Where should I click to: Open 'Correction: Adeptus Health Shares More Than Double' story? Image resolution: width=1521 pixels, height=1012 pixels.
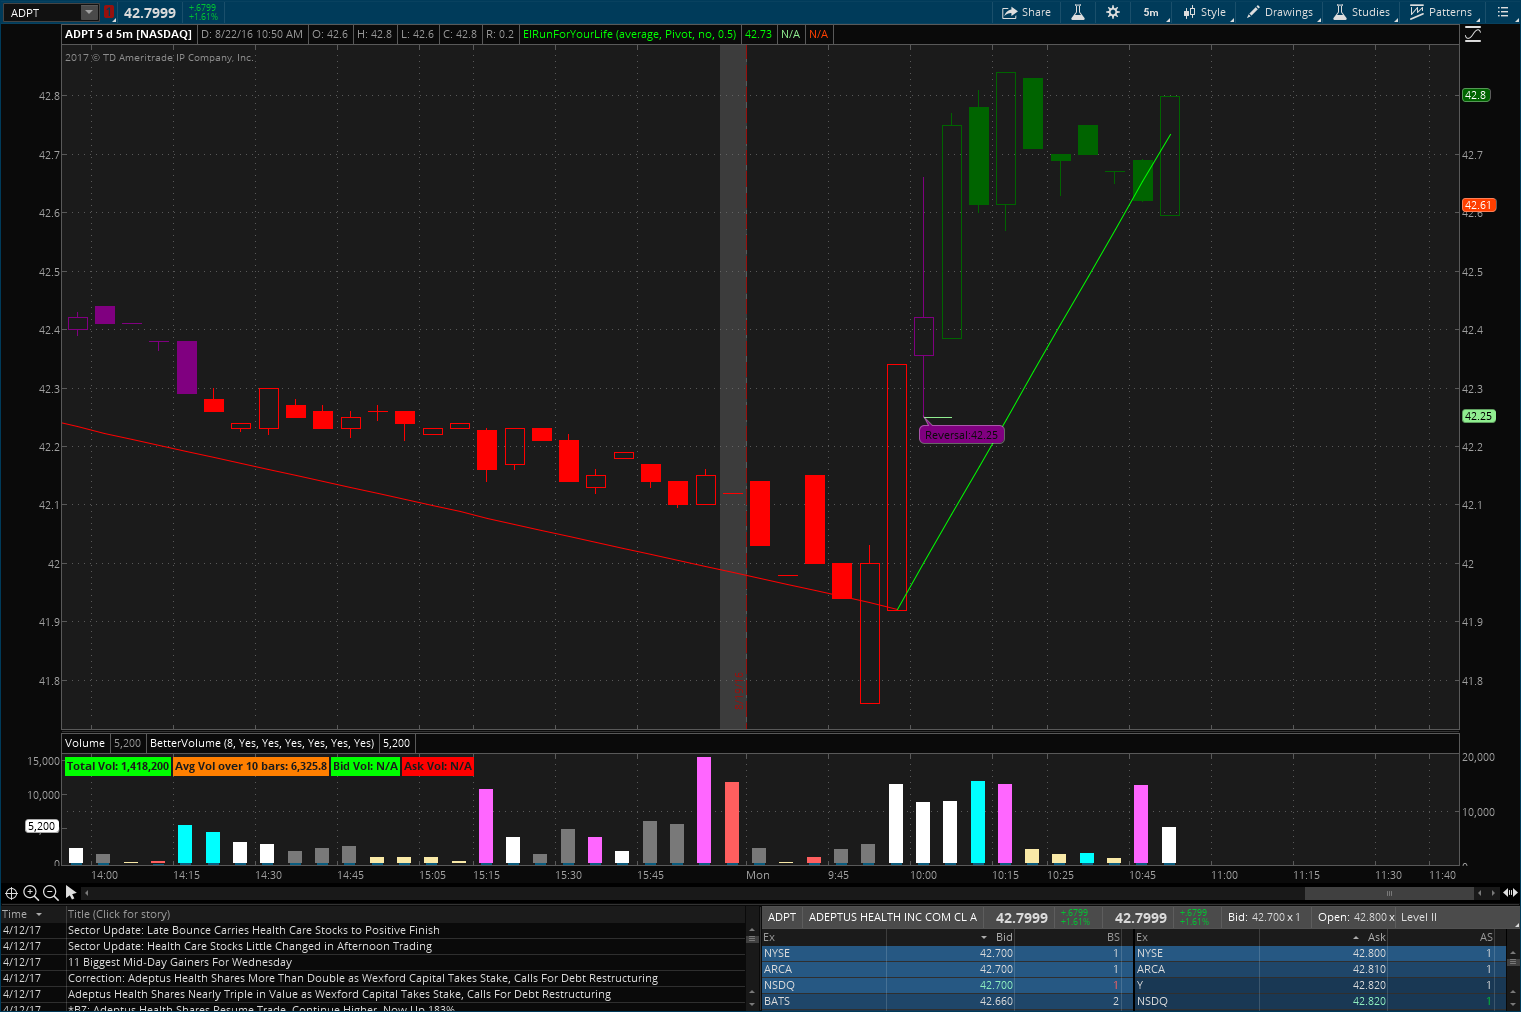point(363,978)
